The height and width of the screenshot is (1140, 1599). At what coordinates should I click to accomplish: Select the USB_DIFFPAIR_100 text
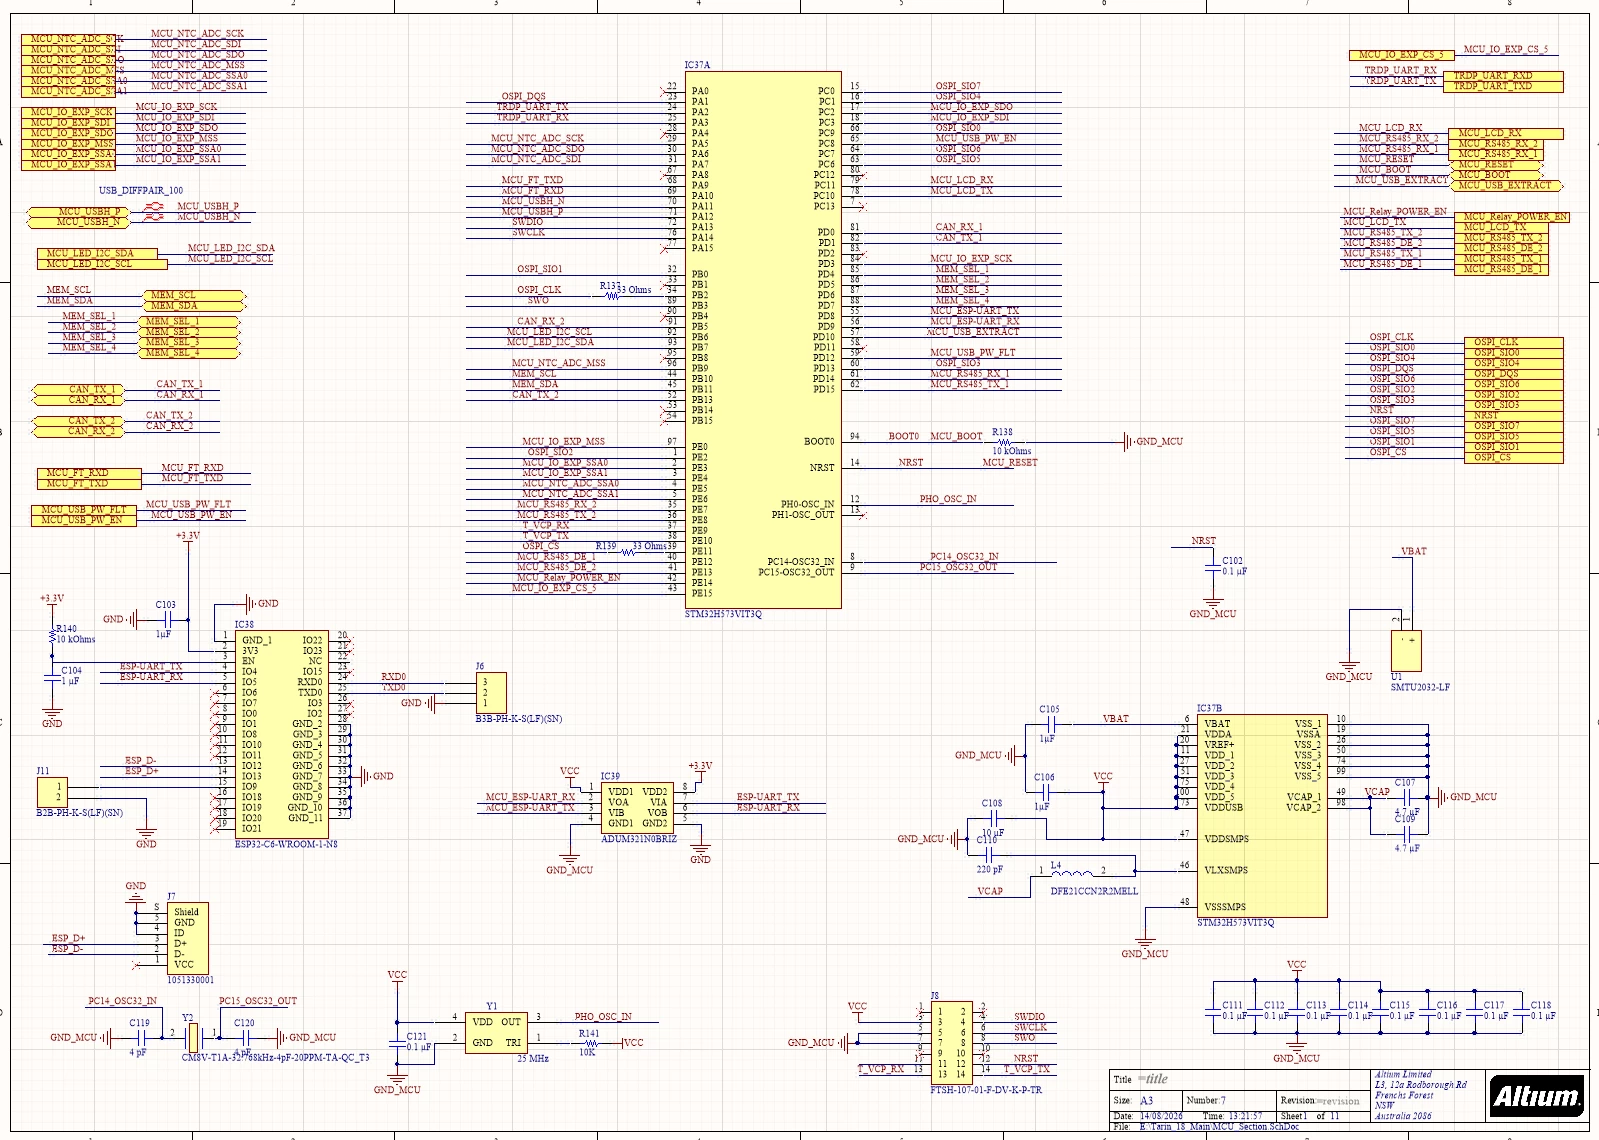(141, 190)
